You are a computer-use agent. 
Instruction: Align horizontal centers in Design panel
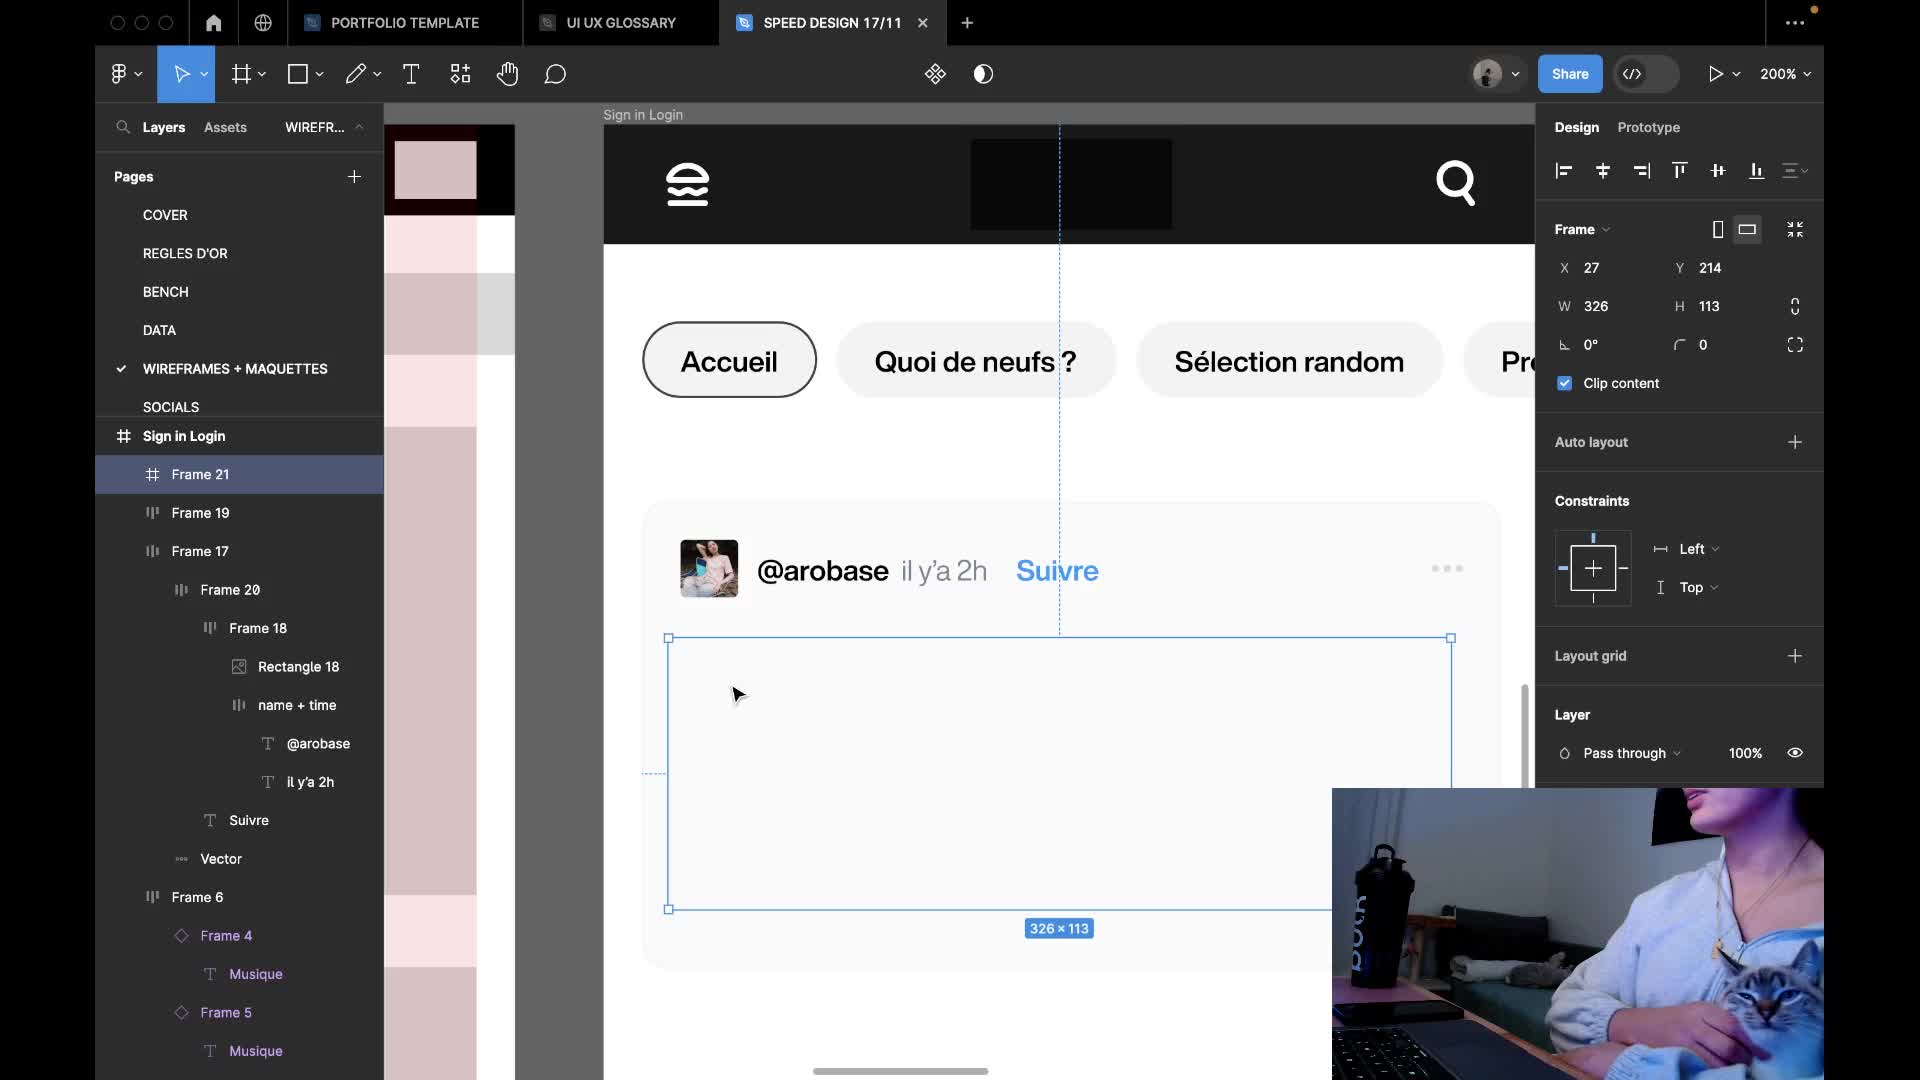(1603, 171)
